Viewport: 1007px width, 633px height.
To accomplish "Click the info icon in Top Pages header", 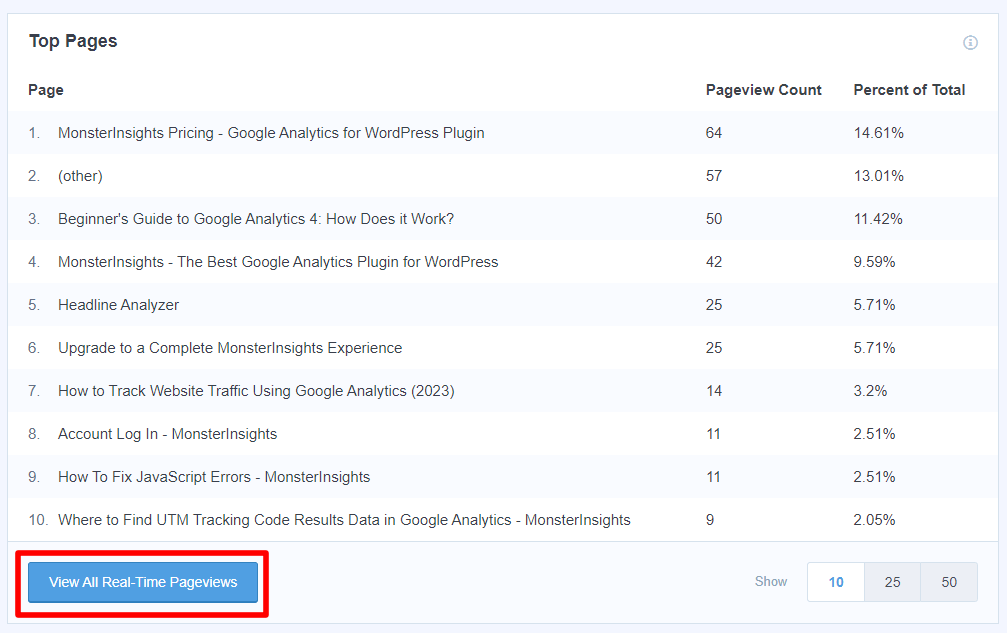I will 970,42.
